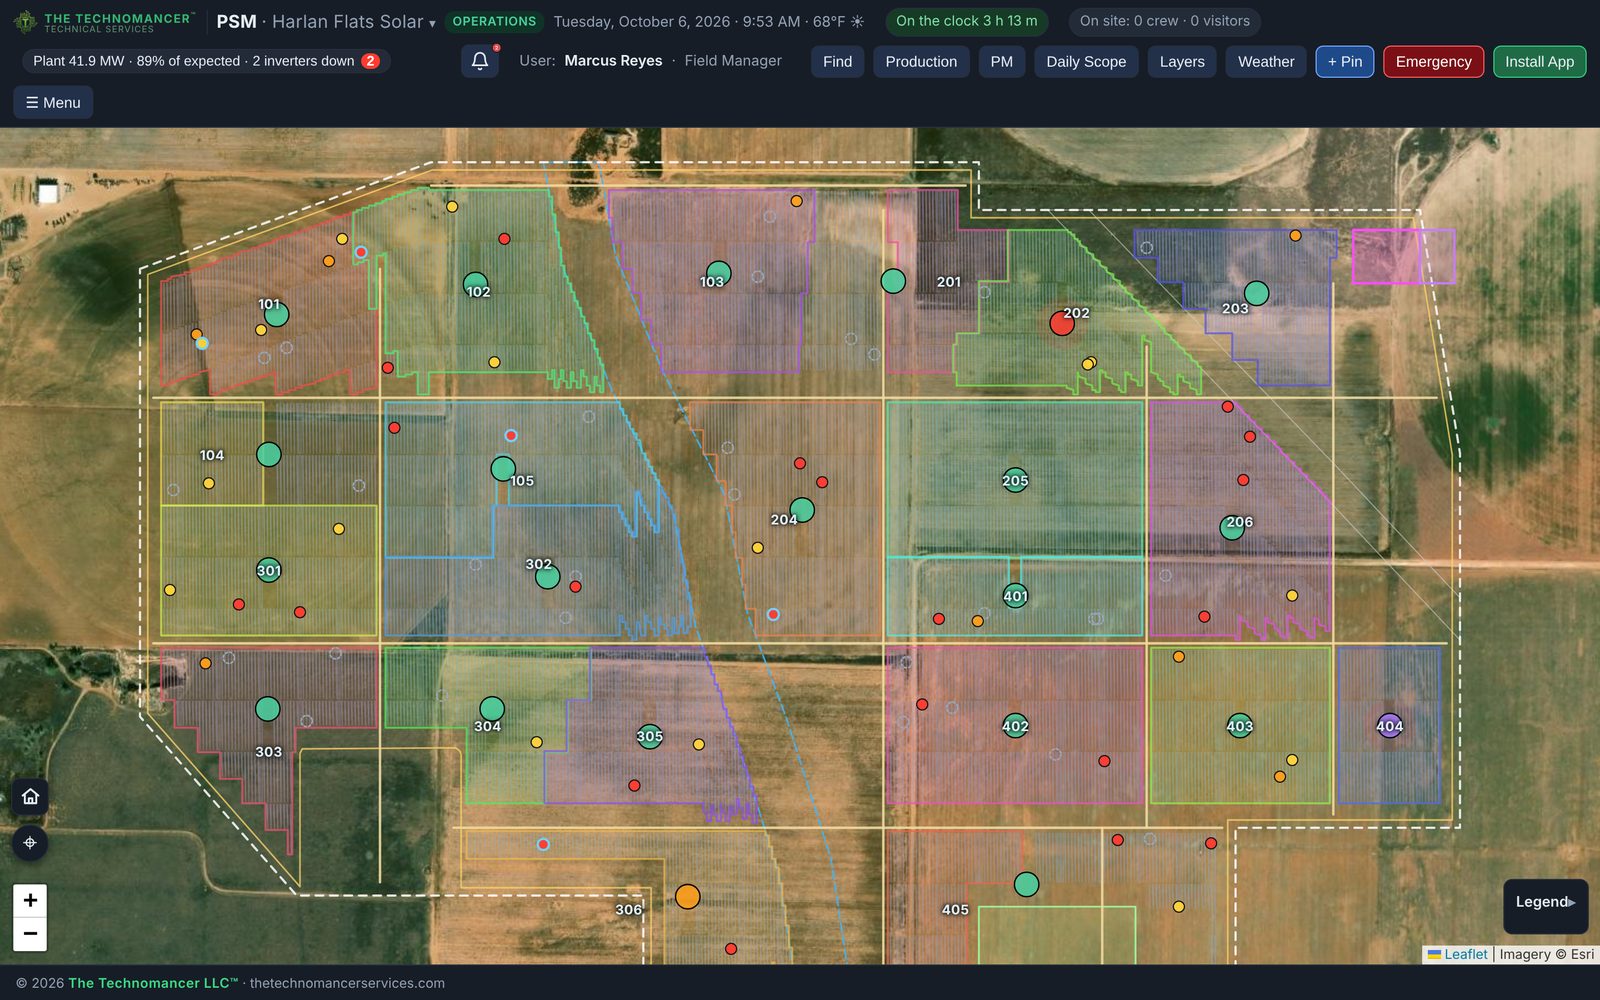Viewport: 1600px width, 1000px height.
Task: Zoom in with the plus button
Action: point(30,900)
